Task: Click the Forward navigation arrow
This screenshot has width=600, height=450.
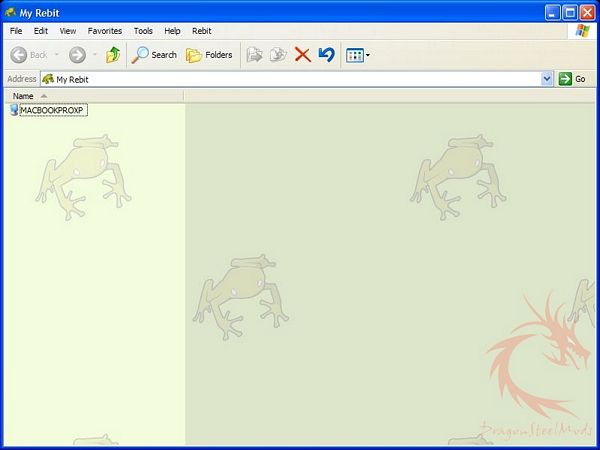Action: (x=77, y=55)
